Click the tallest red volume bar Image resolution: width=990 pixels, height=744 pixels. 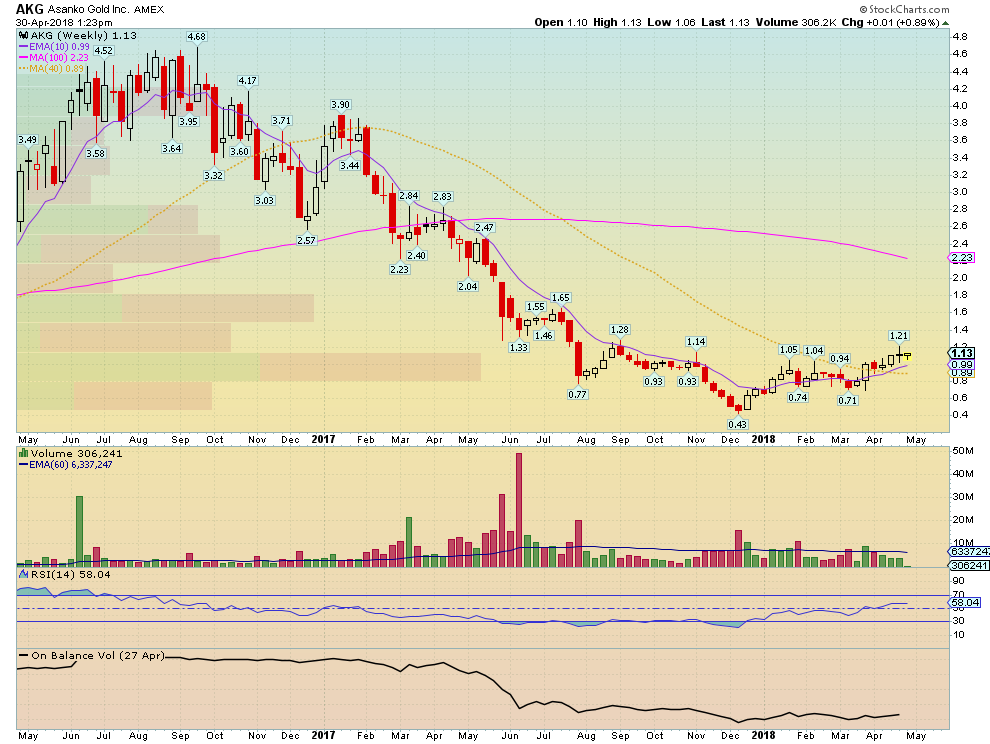pos(519,510)
